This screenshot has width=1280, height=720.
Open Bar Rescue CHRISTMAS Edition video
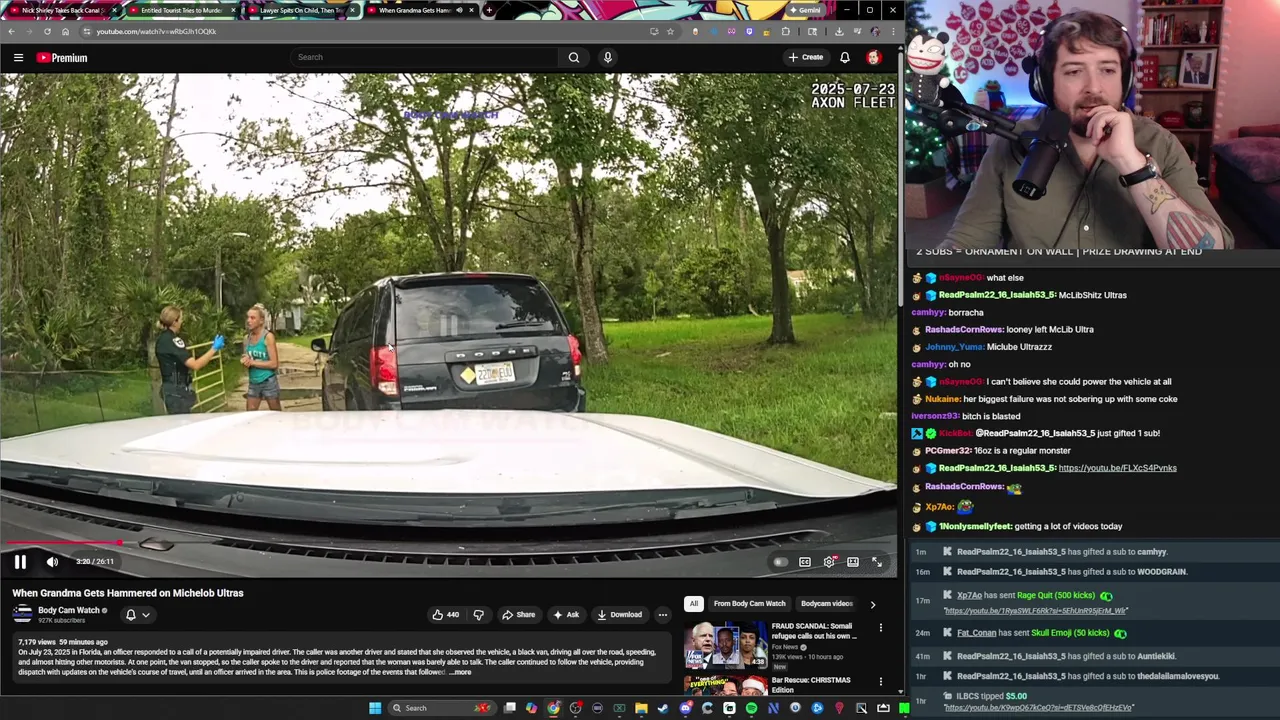tap(811, 685)
